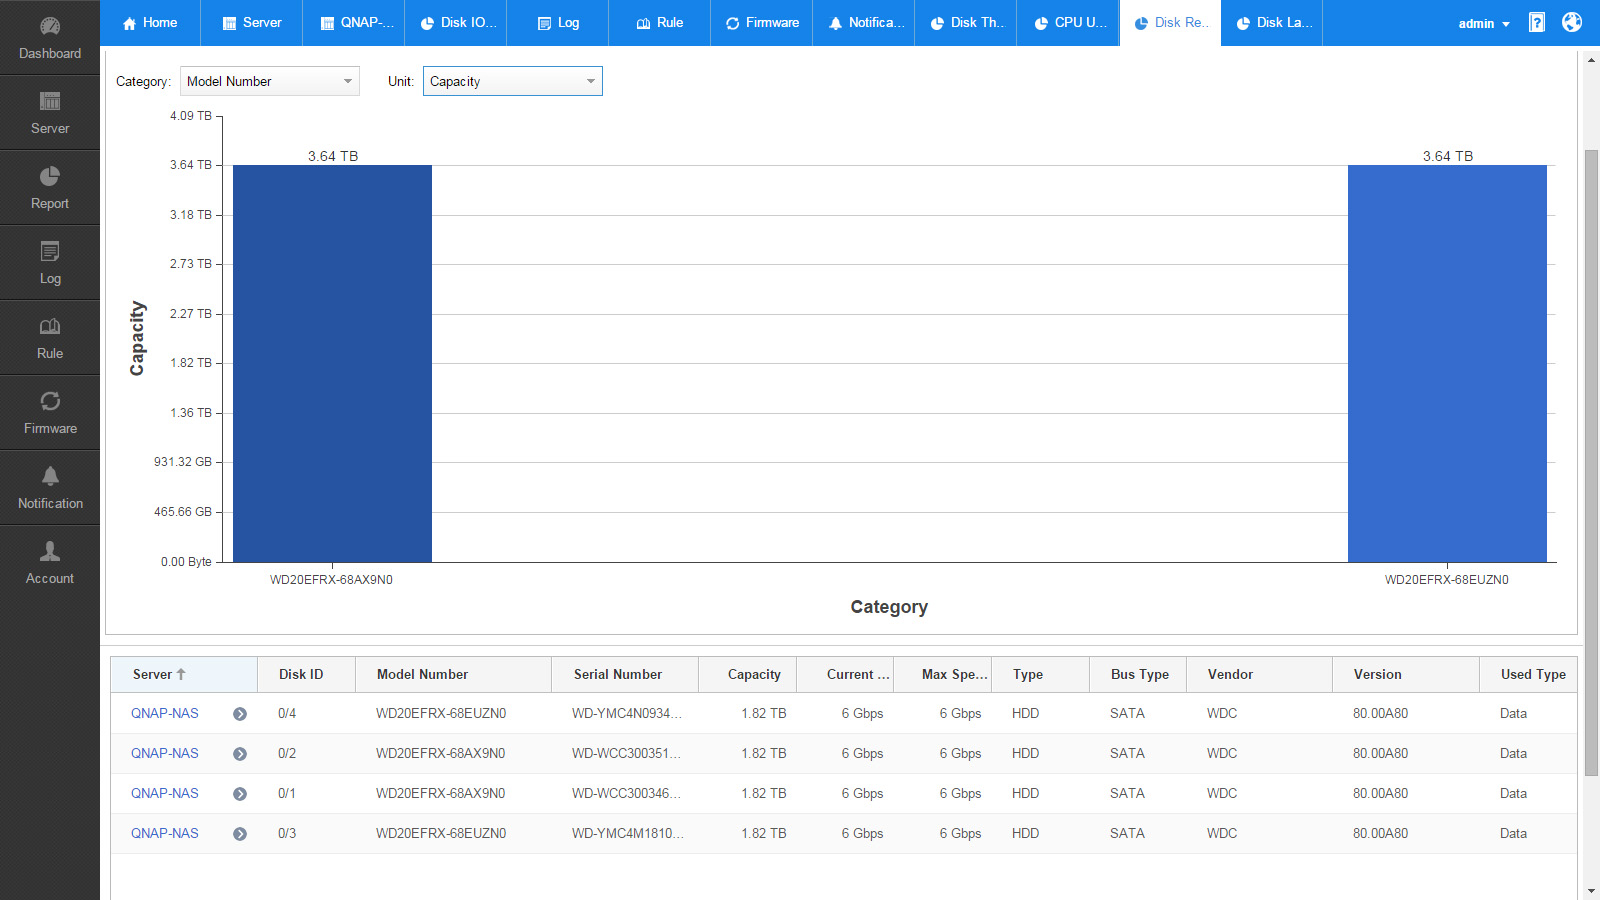Open QNAP-NAS link for disk 0/4

point(165,713)
